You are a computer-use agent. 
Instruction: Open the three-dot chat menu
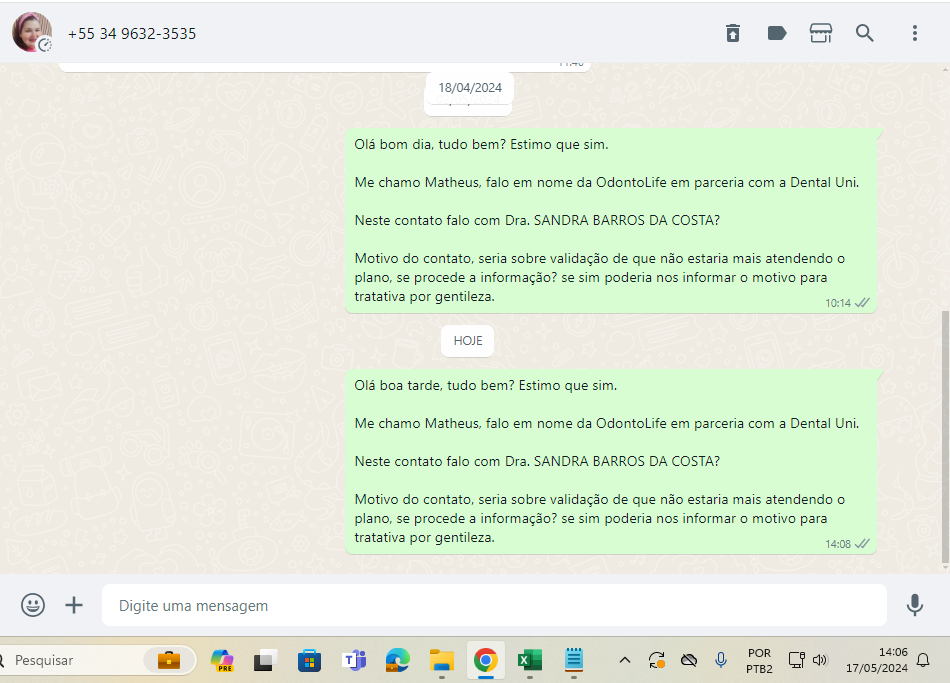point(915,33)
